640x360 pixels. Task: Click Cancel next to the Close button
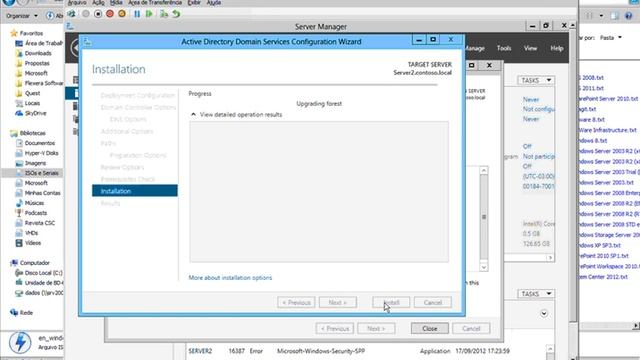coord(471,328)
